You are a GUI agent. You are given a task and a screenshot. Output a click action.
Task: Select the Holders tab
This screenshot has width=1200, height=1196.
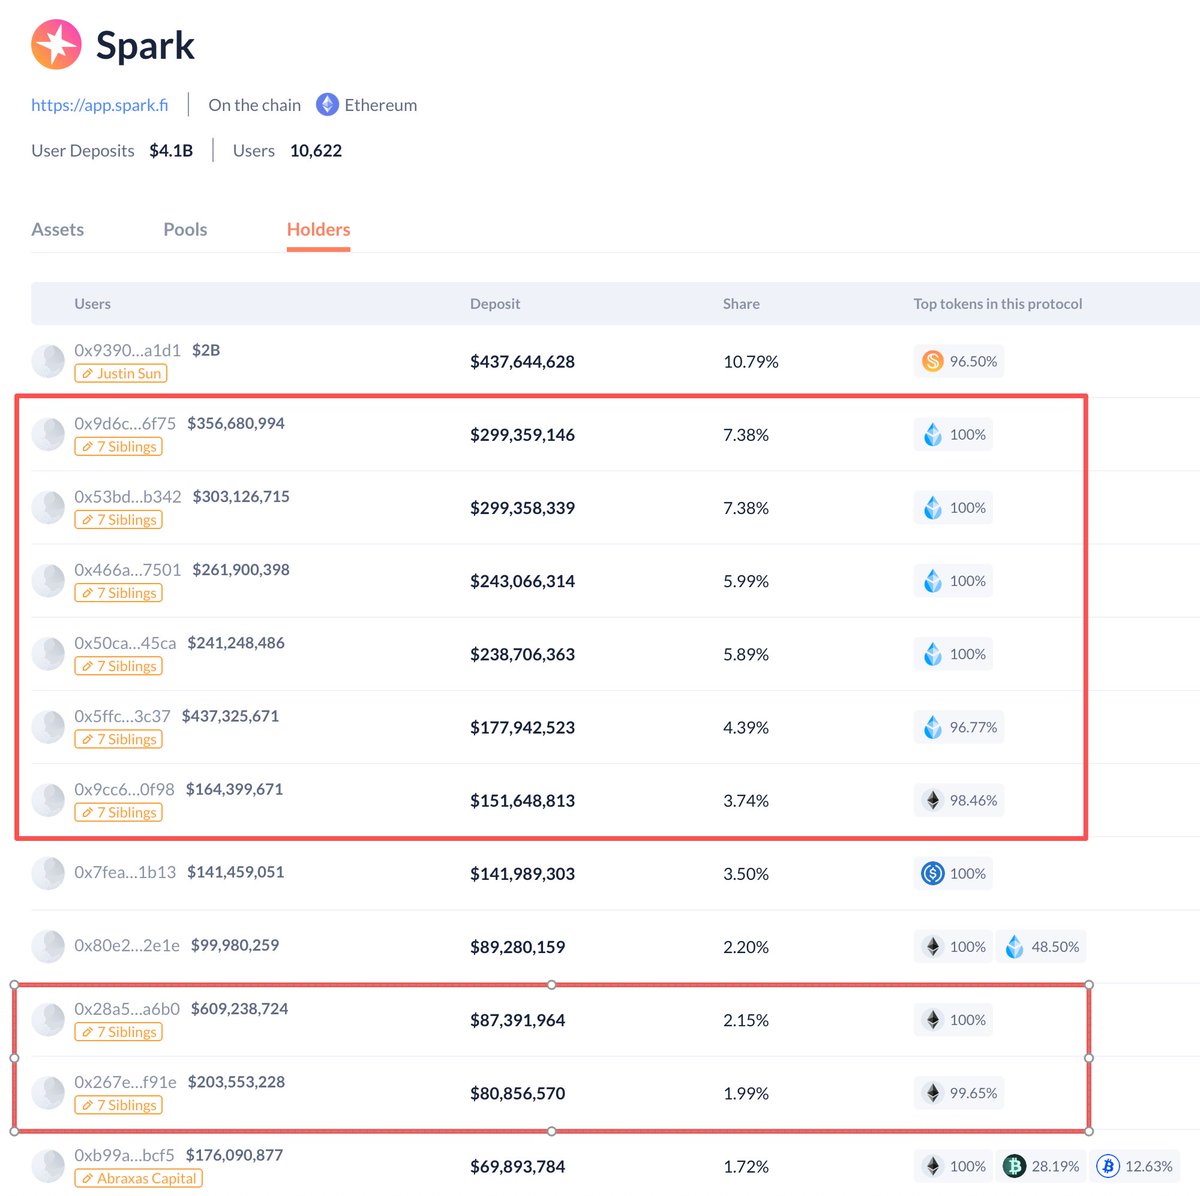point(318,229)
